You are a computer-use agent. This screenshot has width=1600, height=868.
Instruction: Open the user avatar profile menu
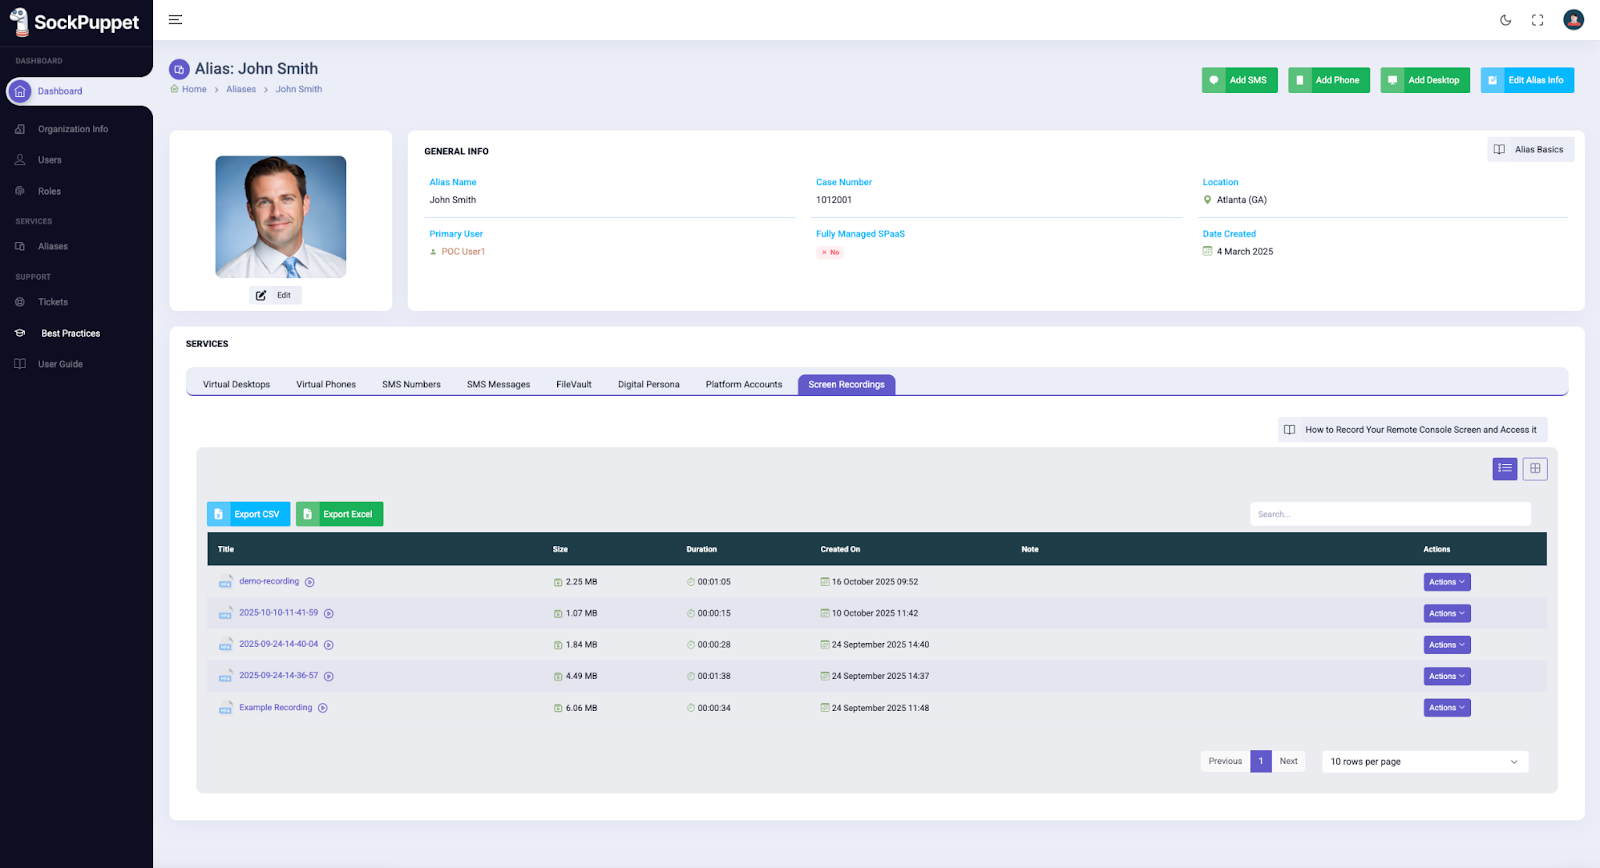pyautogui.click(x=1573, y=20)
